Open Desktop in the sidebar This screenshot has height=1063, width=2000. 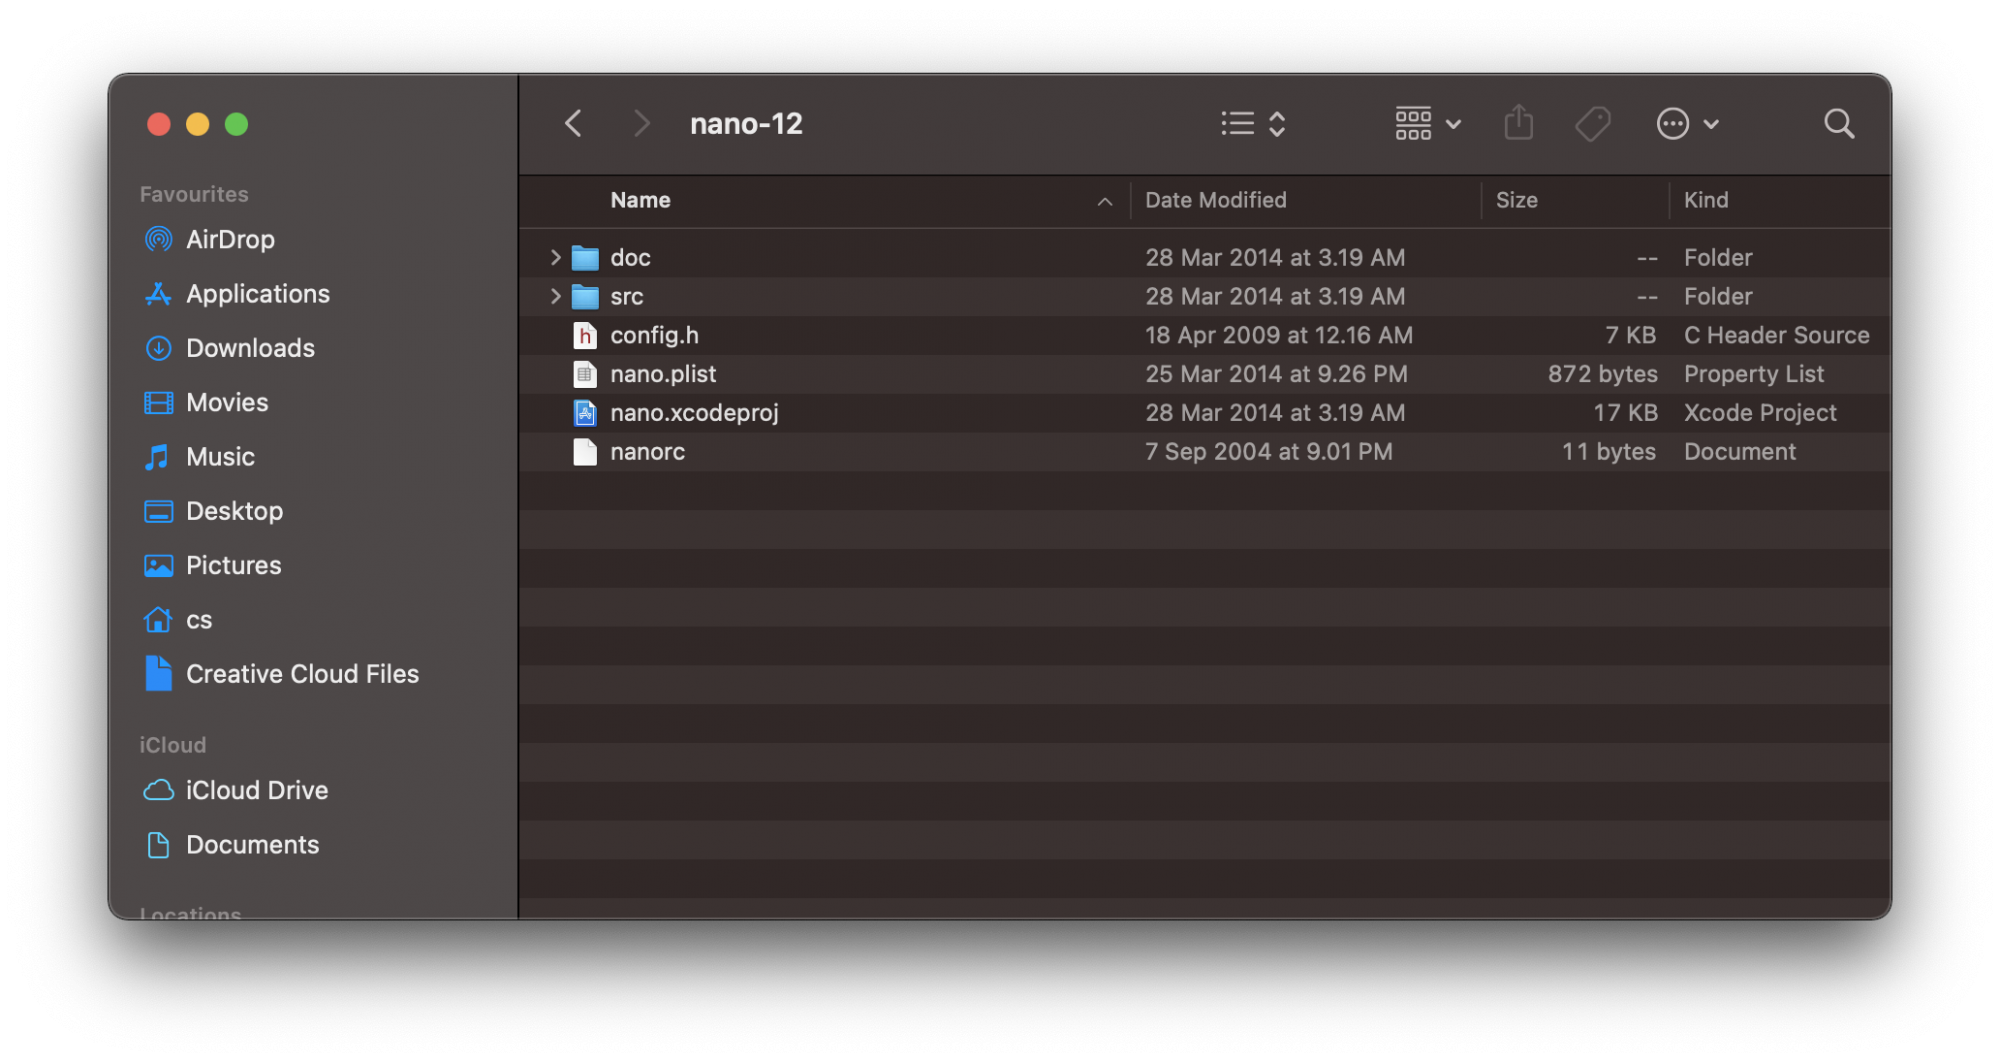(234, 511)
